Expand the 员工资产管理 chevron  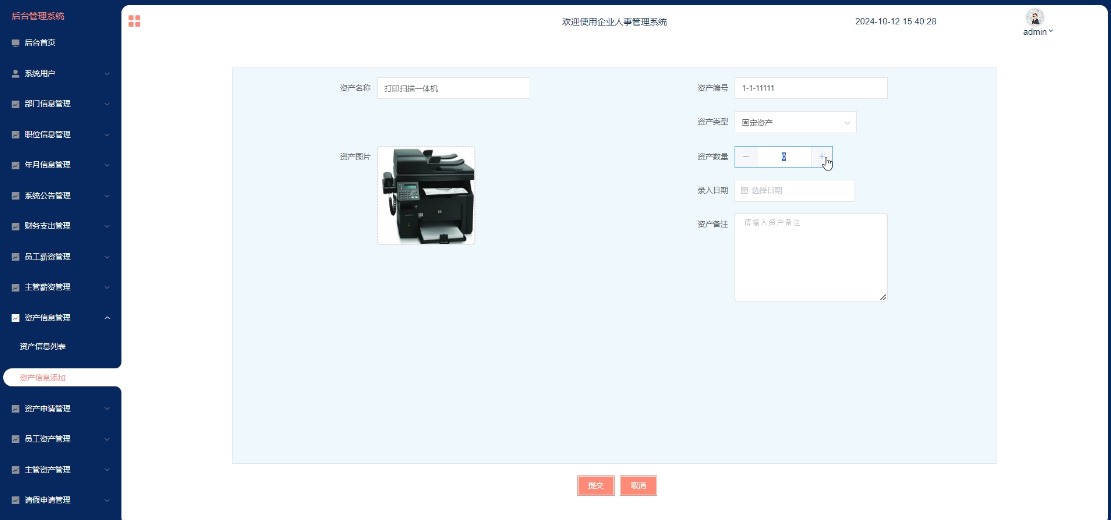coord(107,439)
